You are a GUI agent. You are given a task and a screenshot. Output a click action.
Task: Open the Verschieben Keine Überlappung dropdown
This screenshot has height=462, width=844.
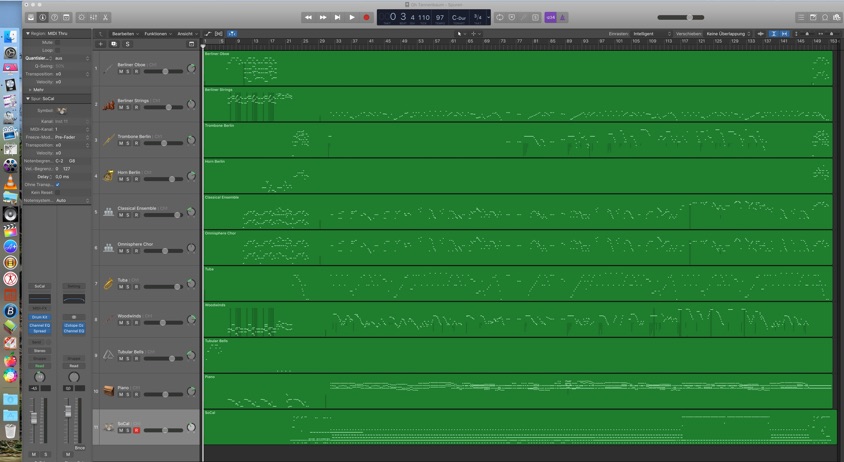click(x=728, y=33)
